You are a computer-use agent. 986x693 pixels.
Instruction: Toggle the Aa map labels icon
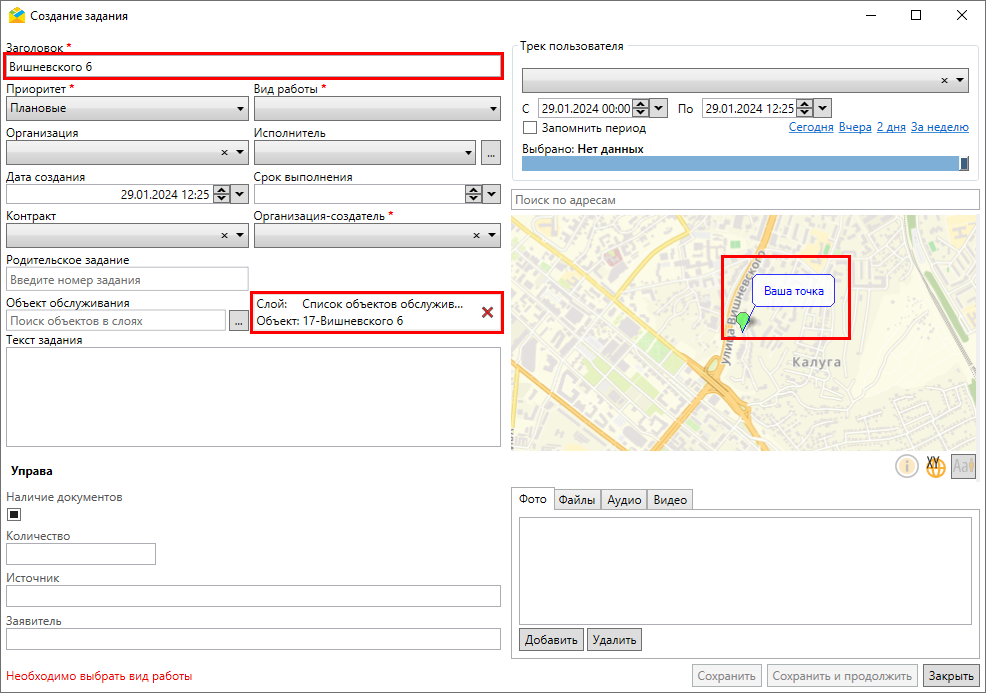pos(963,466)
